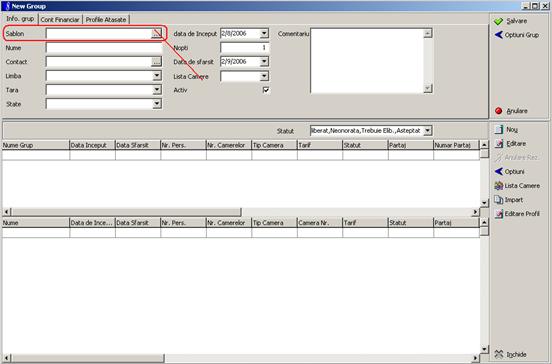Click the app icon in title bar
This screenshot has width=552, height=364.
coord(7,6)
